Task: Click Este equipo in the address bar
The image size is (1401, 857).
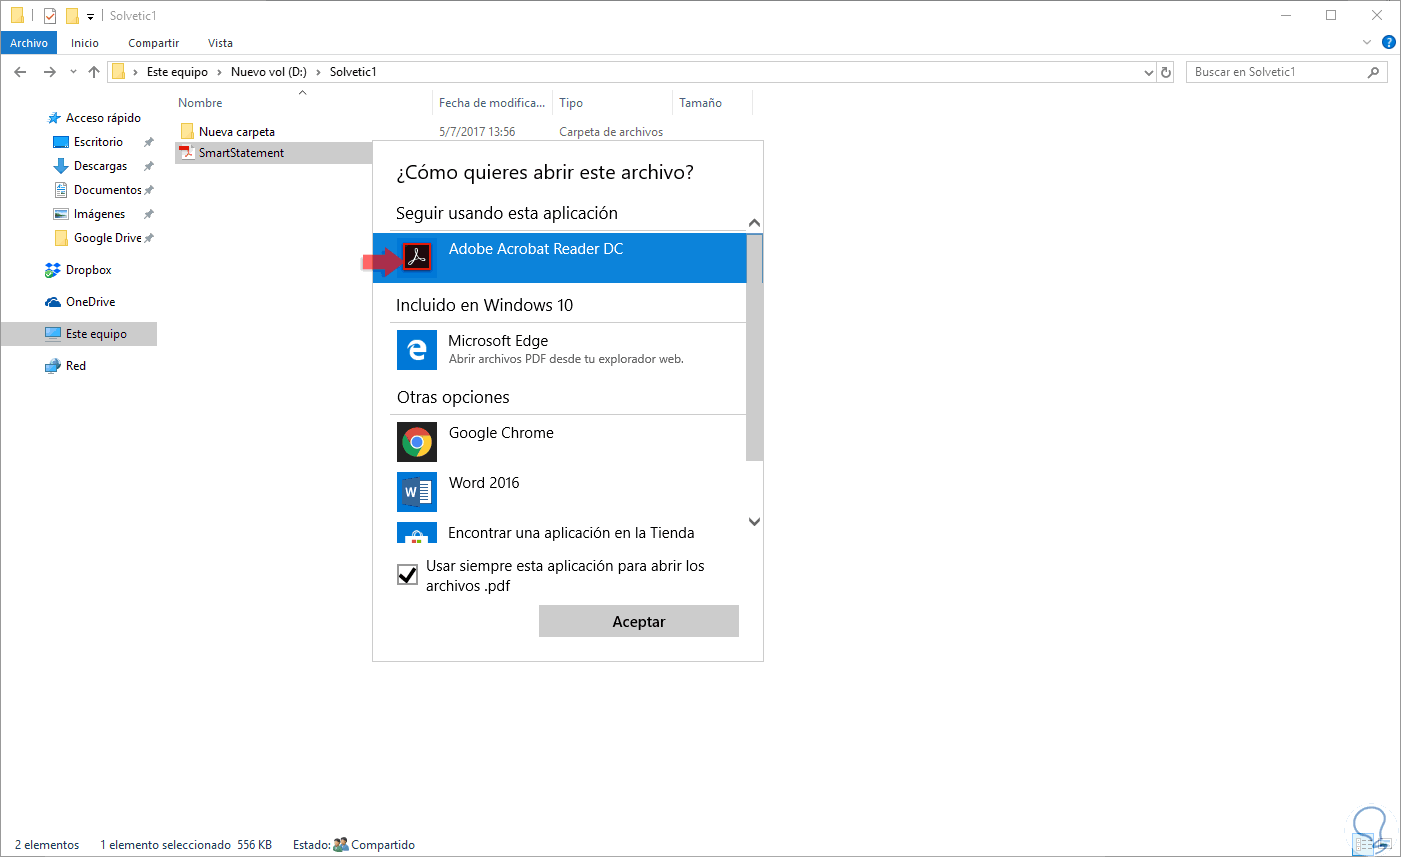Action: [x=177, y=72]
